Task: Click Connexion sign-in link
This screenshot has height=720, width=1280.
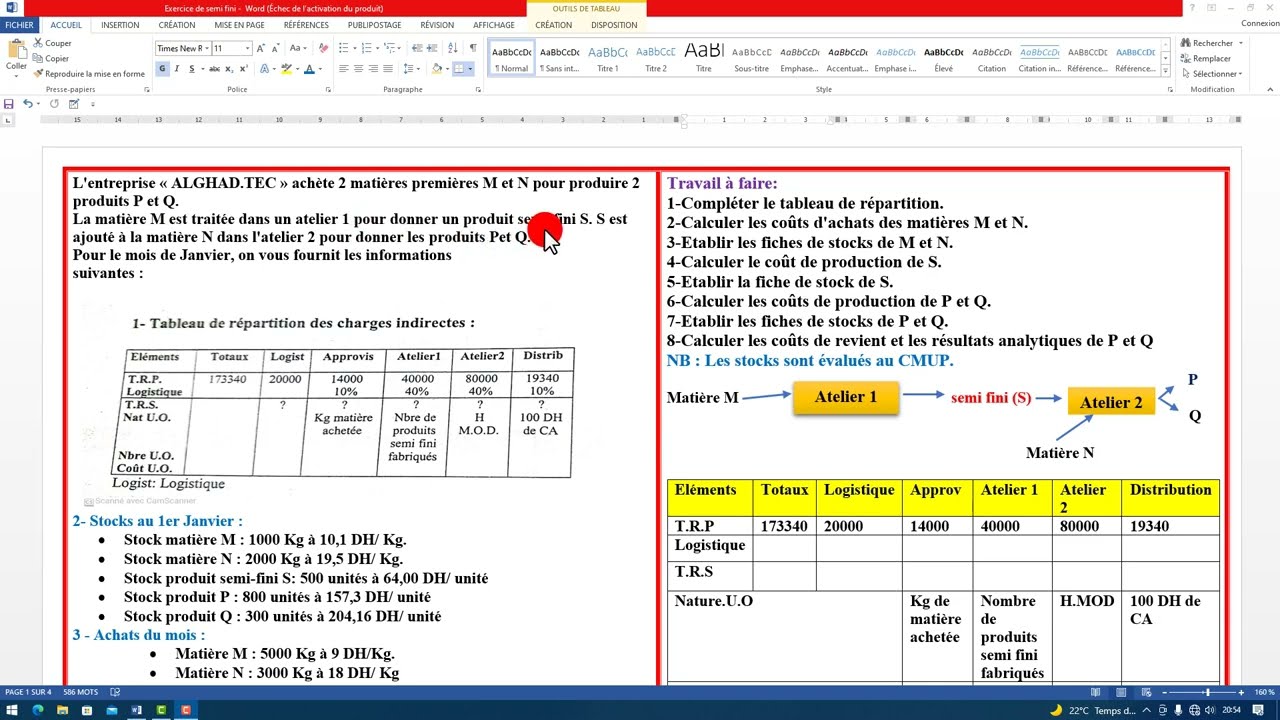Action: pos(1259,24)
